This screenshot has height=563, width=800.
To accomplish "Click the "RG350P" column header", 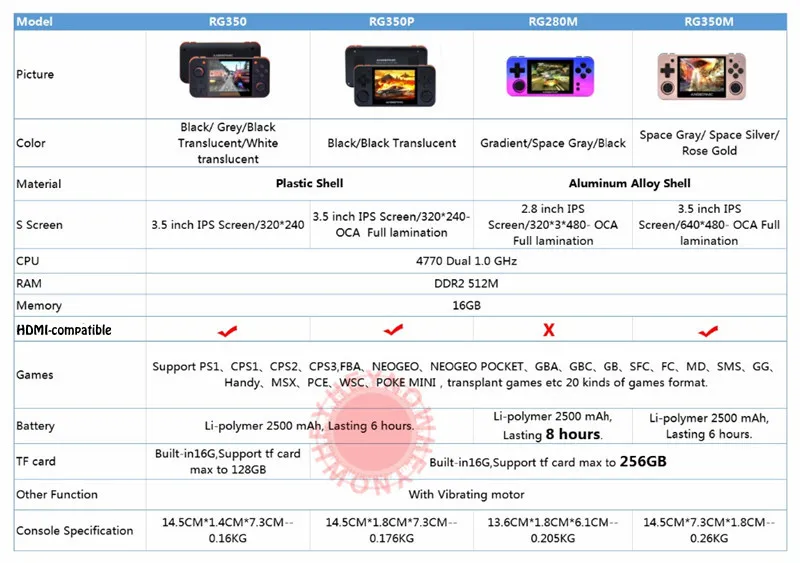I will pyautogui.click(x=391, y=21).
